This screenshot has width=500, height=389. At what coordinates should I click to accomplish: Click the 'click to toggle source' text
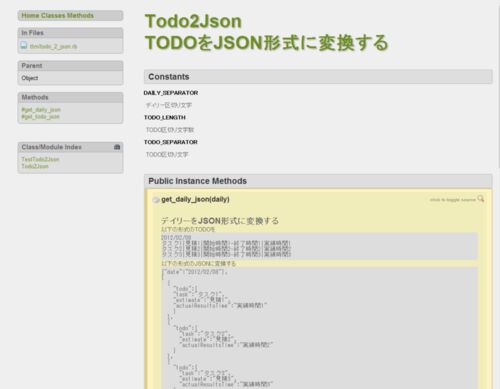(452, 200)
